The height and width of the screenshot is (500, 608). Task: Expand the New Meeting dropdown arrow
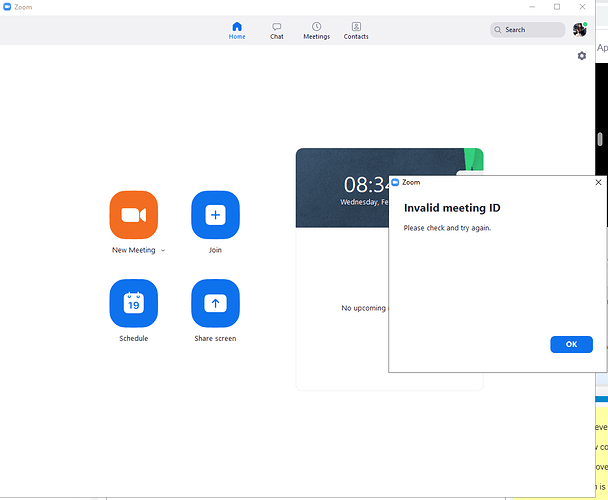point(163,250)
